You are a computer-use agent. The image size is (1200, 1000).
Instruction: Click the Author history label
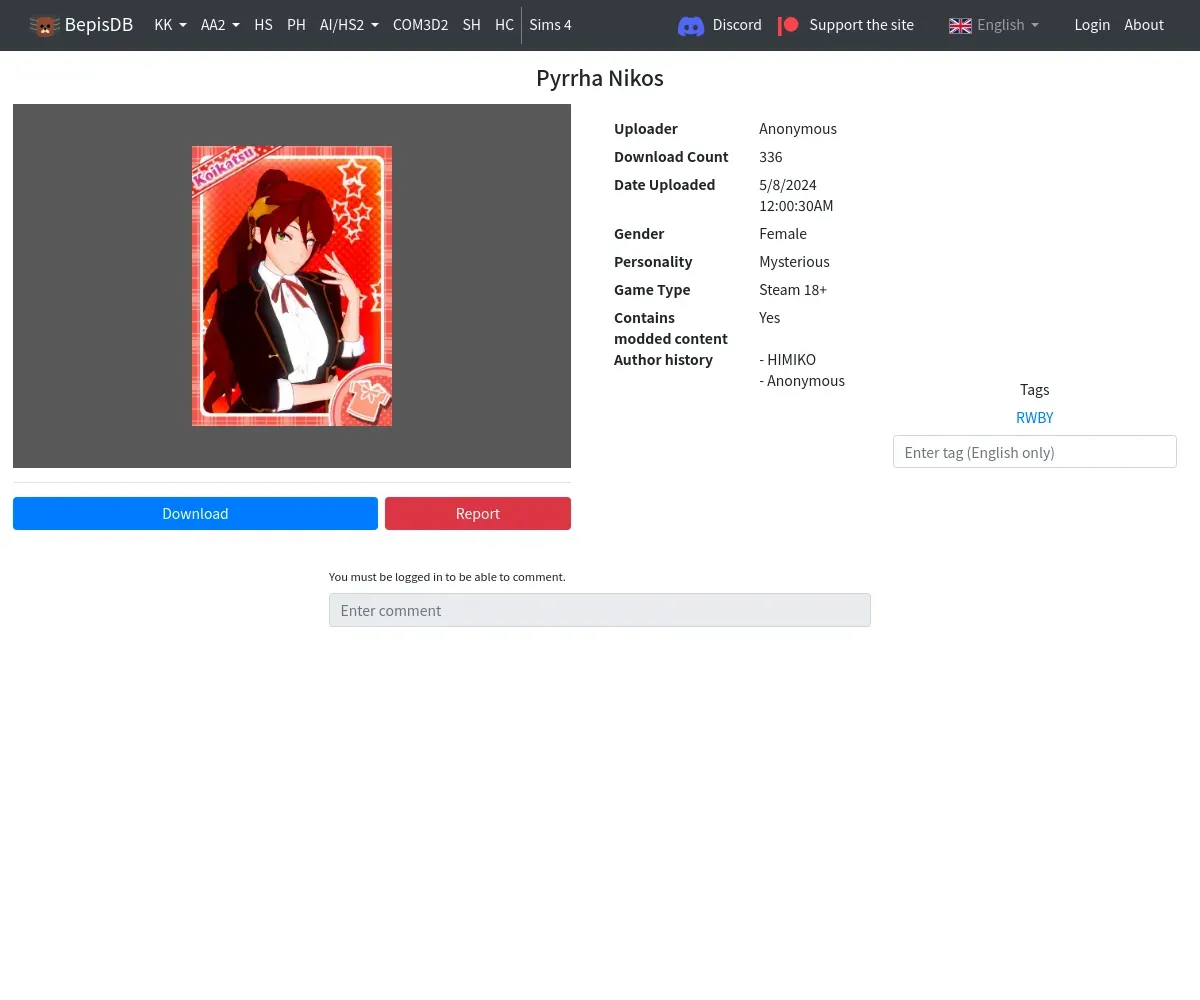(x=663, y=360)
